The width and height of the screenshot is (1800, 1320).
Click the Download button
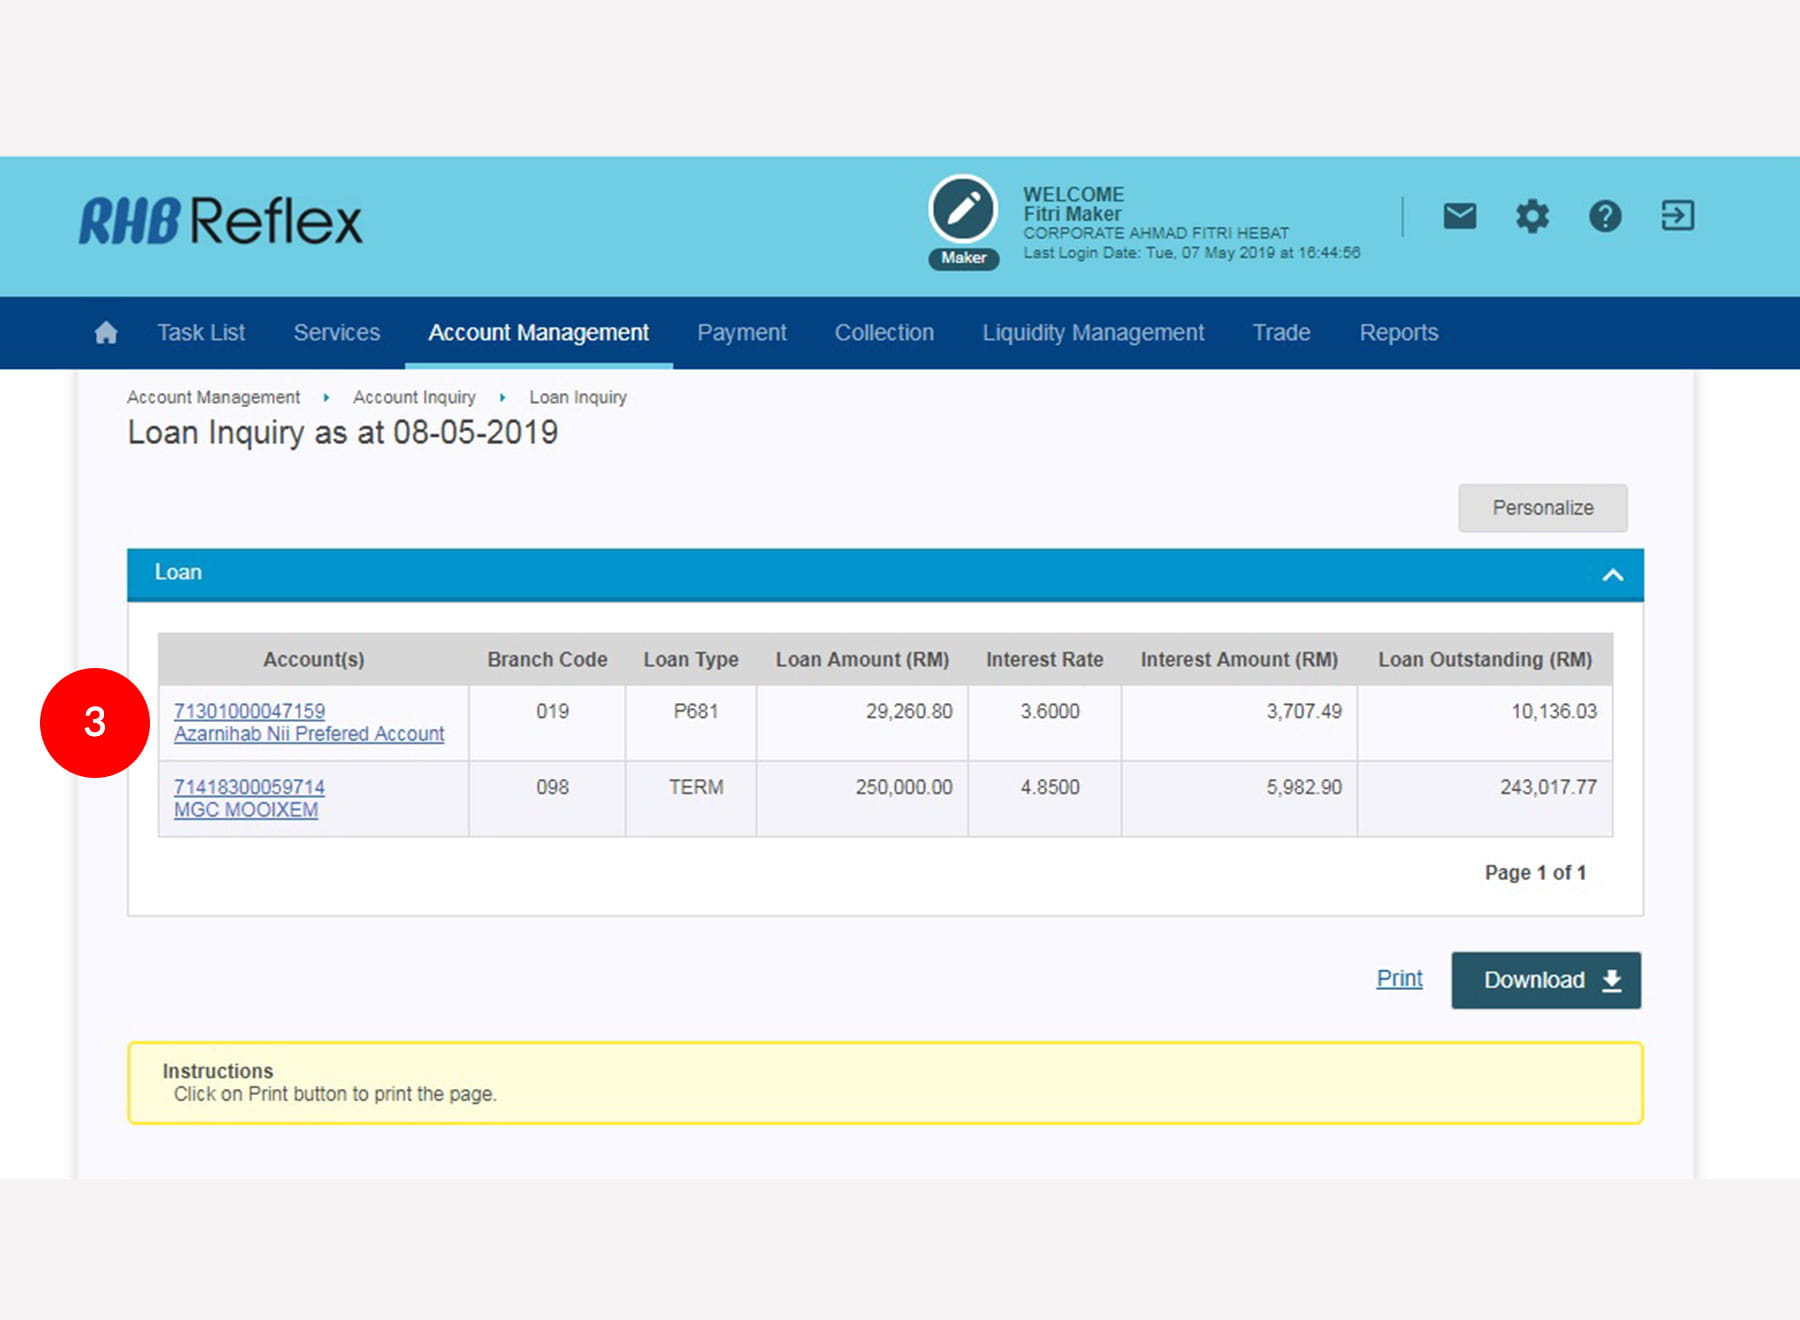click(1545, 980)
